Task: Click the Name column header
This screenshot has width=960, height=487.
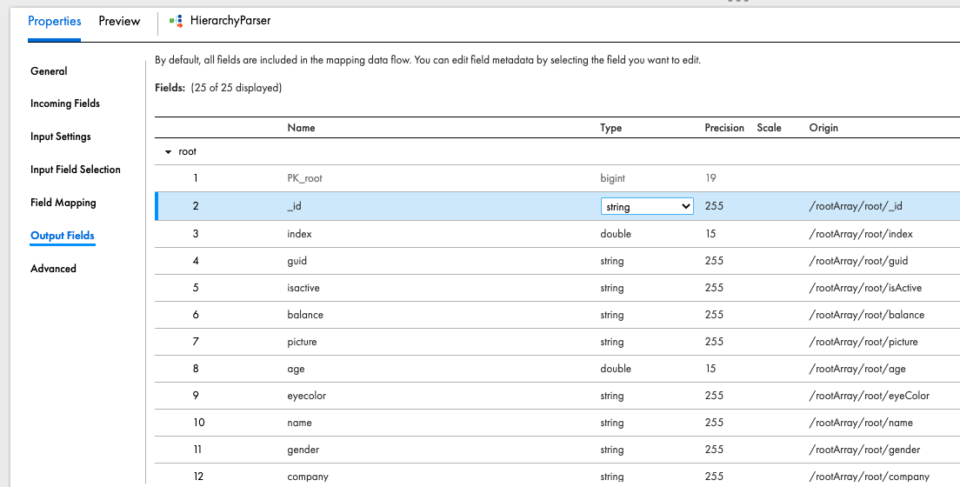Action: click(x=301, y=128)
